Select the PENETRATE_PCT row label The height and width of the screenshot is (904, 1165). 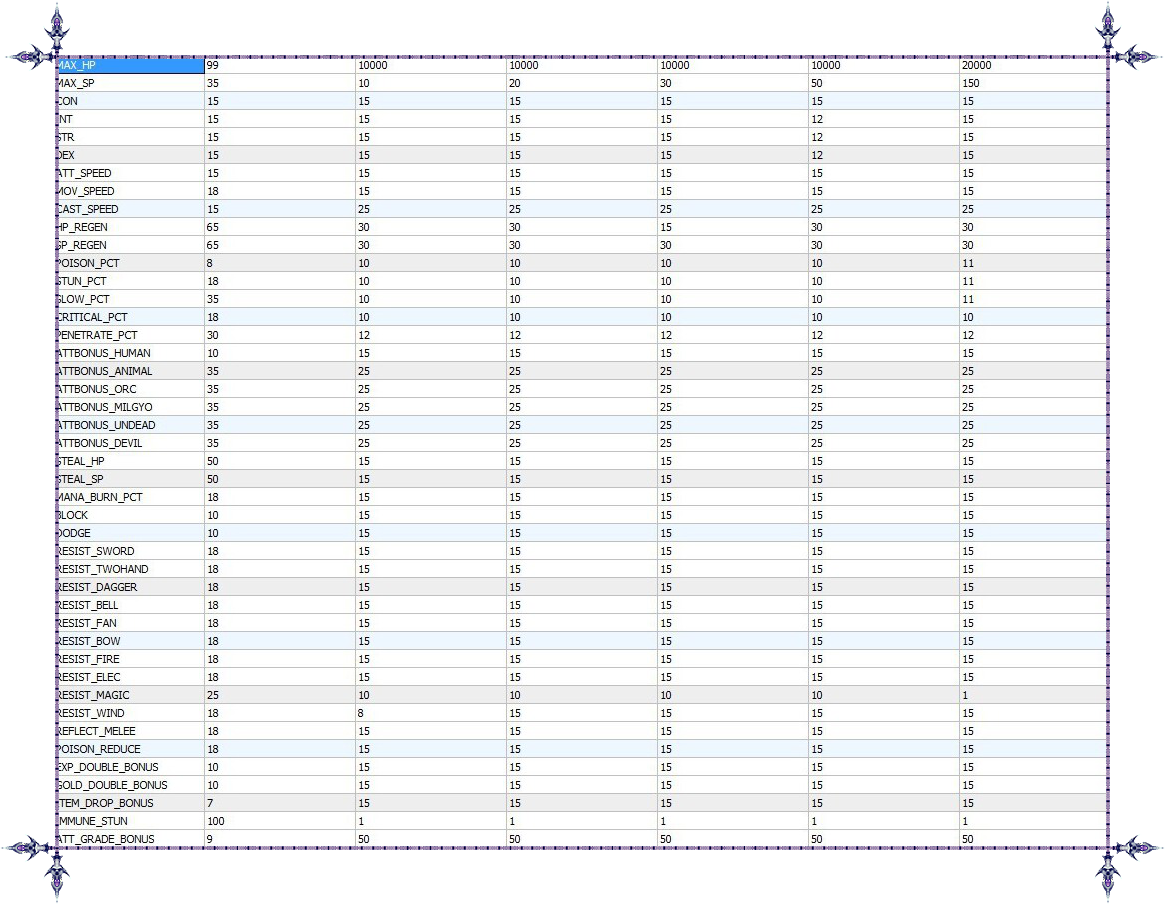pos(97,335)
